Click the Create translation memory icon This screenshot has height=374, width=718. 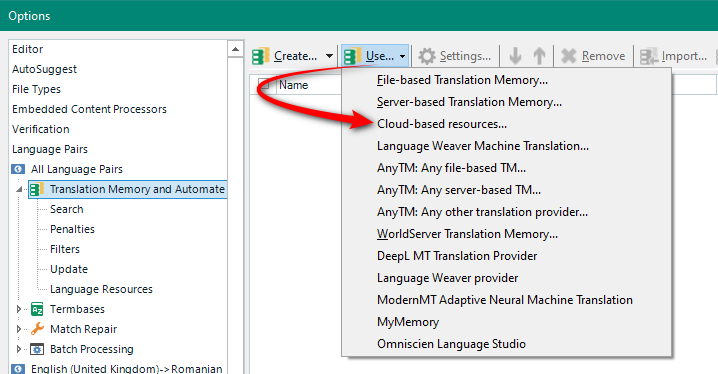(x=261, y=56)
